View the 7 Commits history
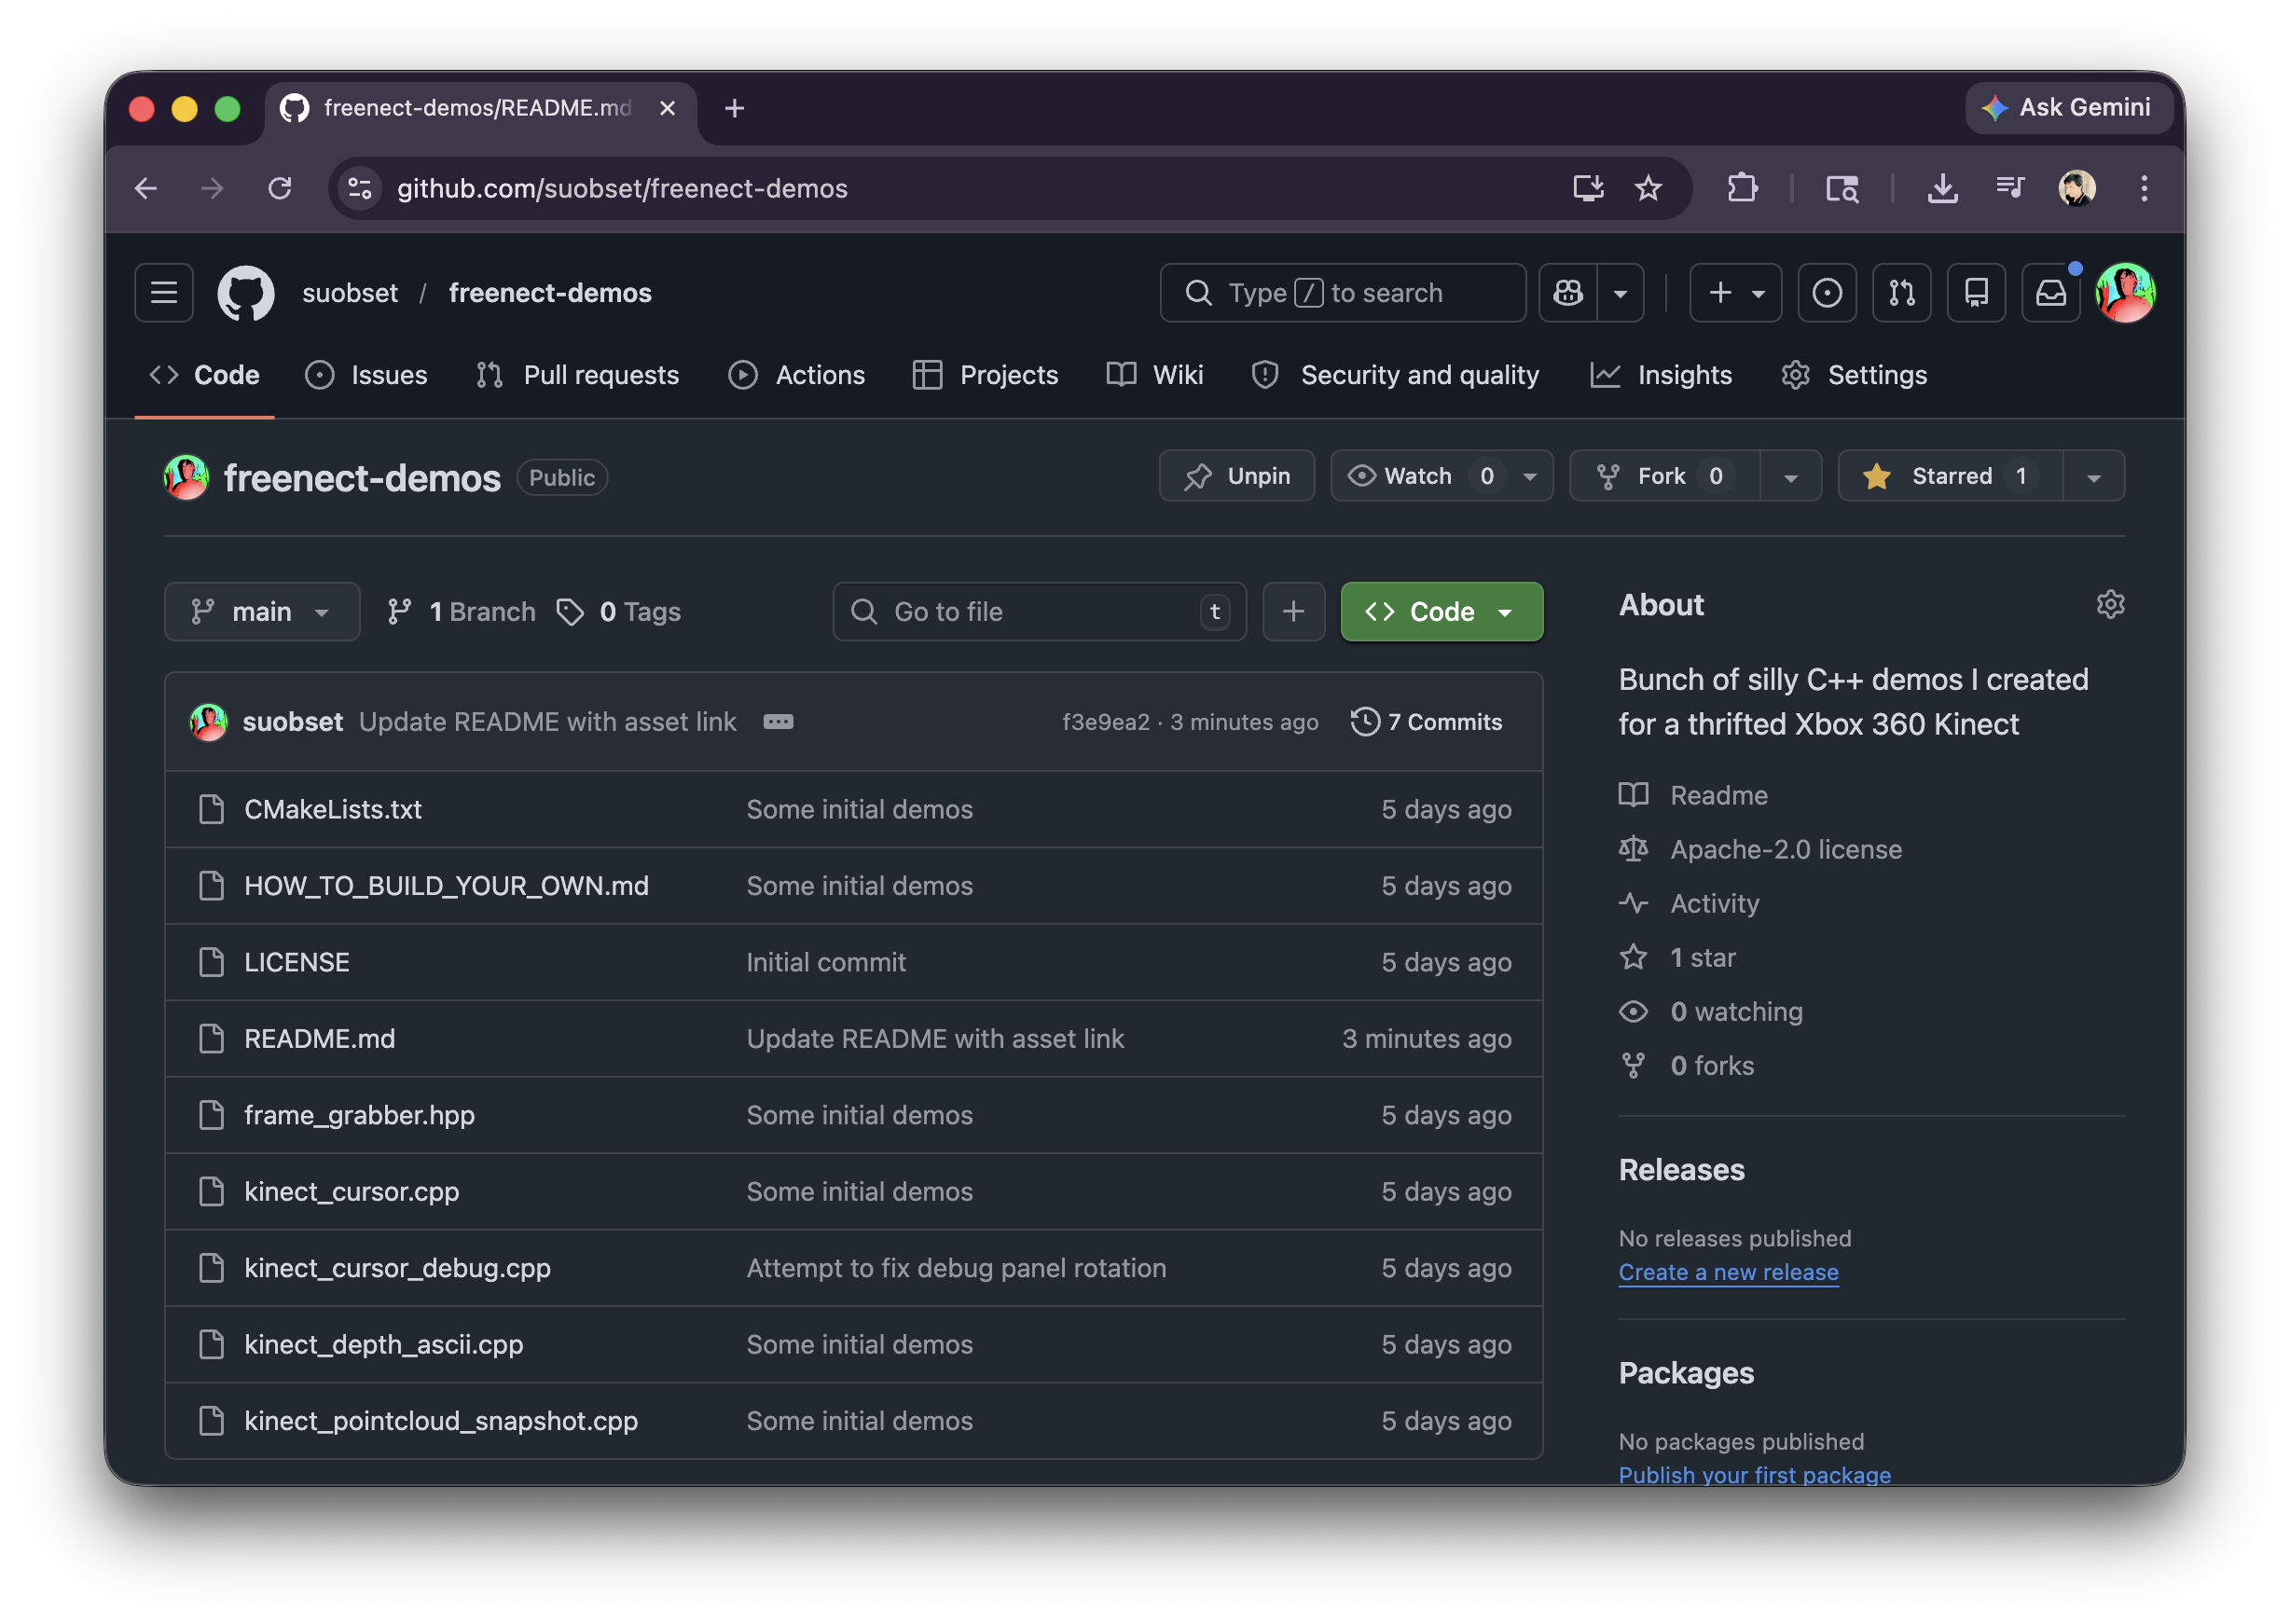2290x1624 pixels. [x=1426, y=722]
